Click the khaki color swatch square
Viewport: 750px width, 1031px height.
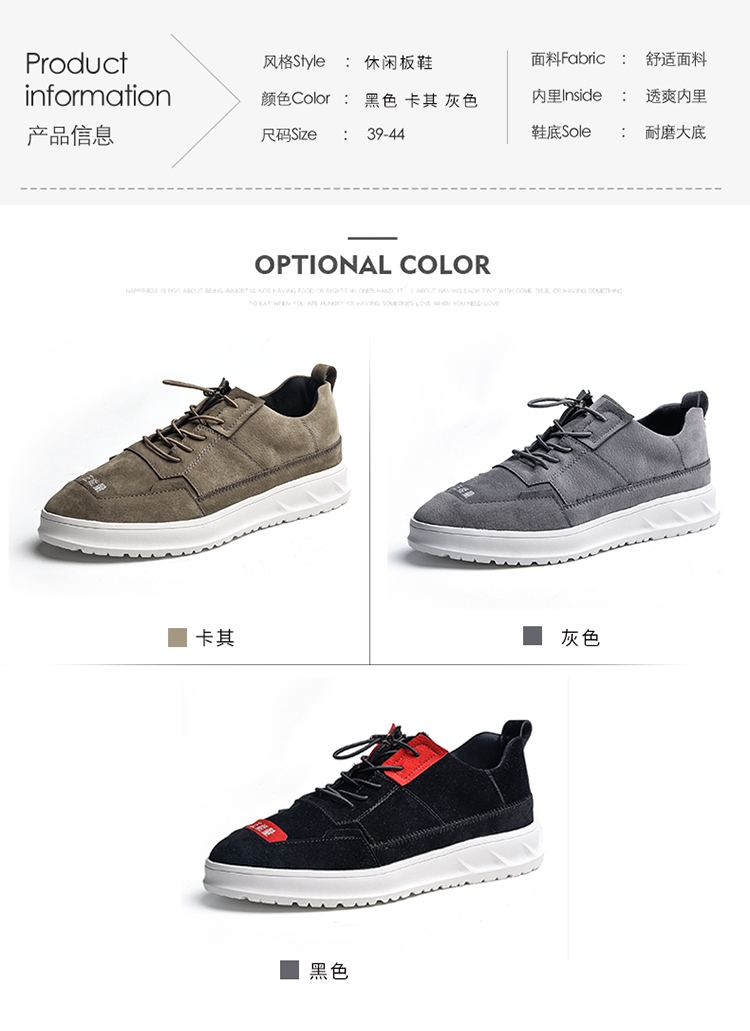[177, 637]
